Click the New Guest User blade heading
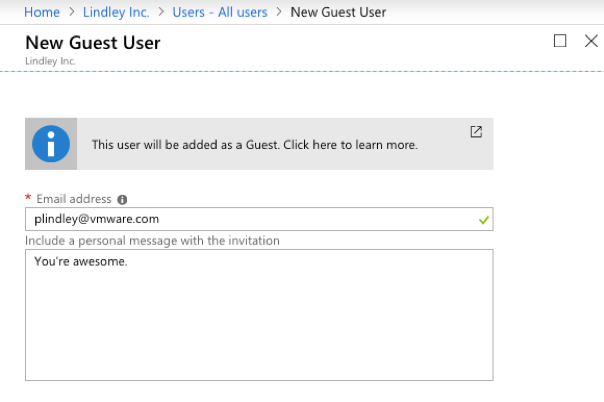The height and width of the screenshot is (402, 604). point(92,43)
